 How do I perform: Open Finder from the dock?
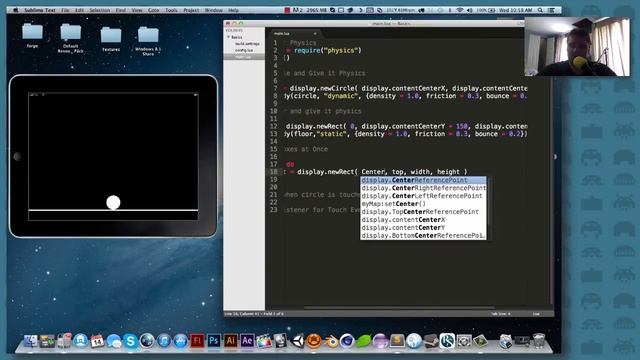click(x=31, y=341)
